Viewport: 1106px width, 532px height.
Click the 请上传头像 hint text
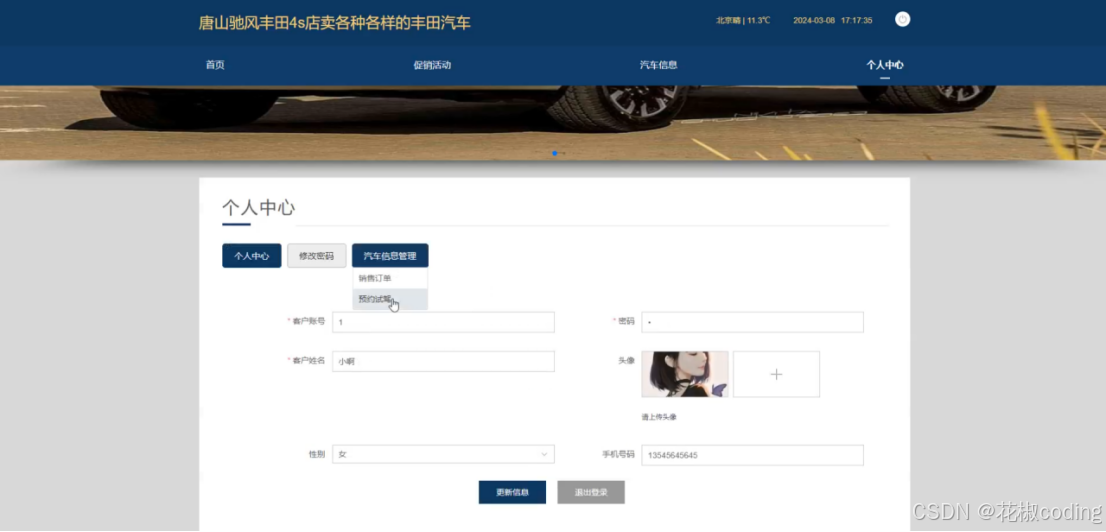click(x=659, y=417)
